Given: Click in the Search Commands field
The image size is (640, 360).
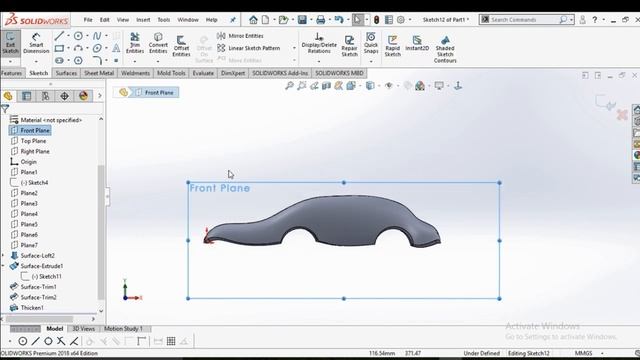Looking at the screenshot, I should pyautogui.click(x=524, y=20).
